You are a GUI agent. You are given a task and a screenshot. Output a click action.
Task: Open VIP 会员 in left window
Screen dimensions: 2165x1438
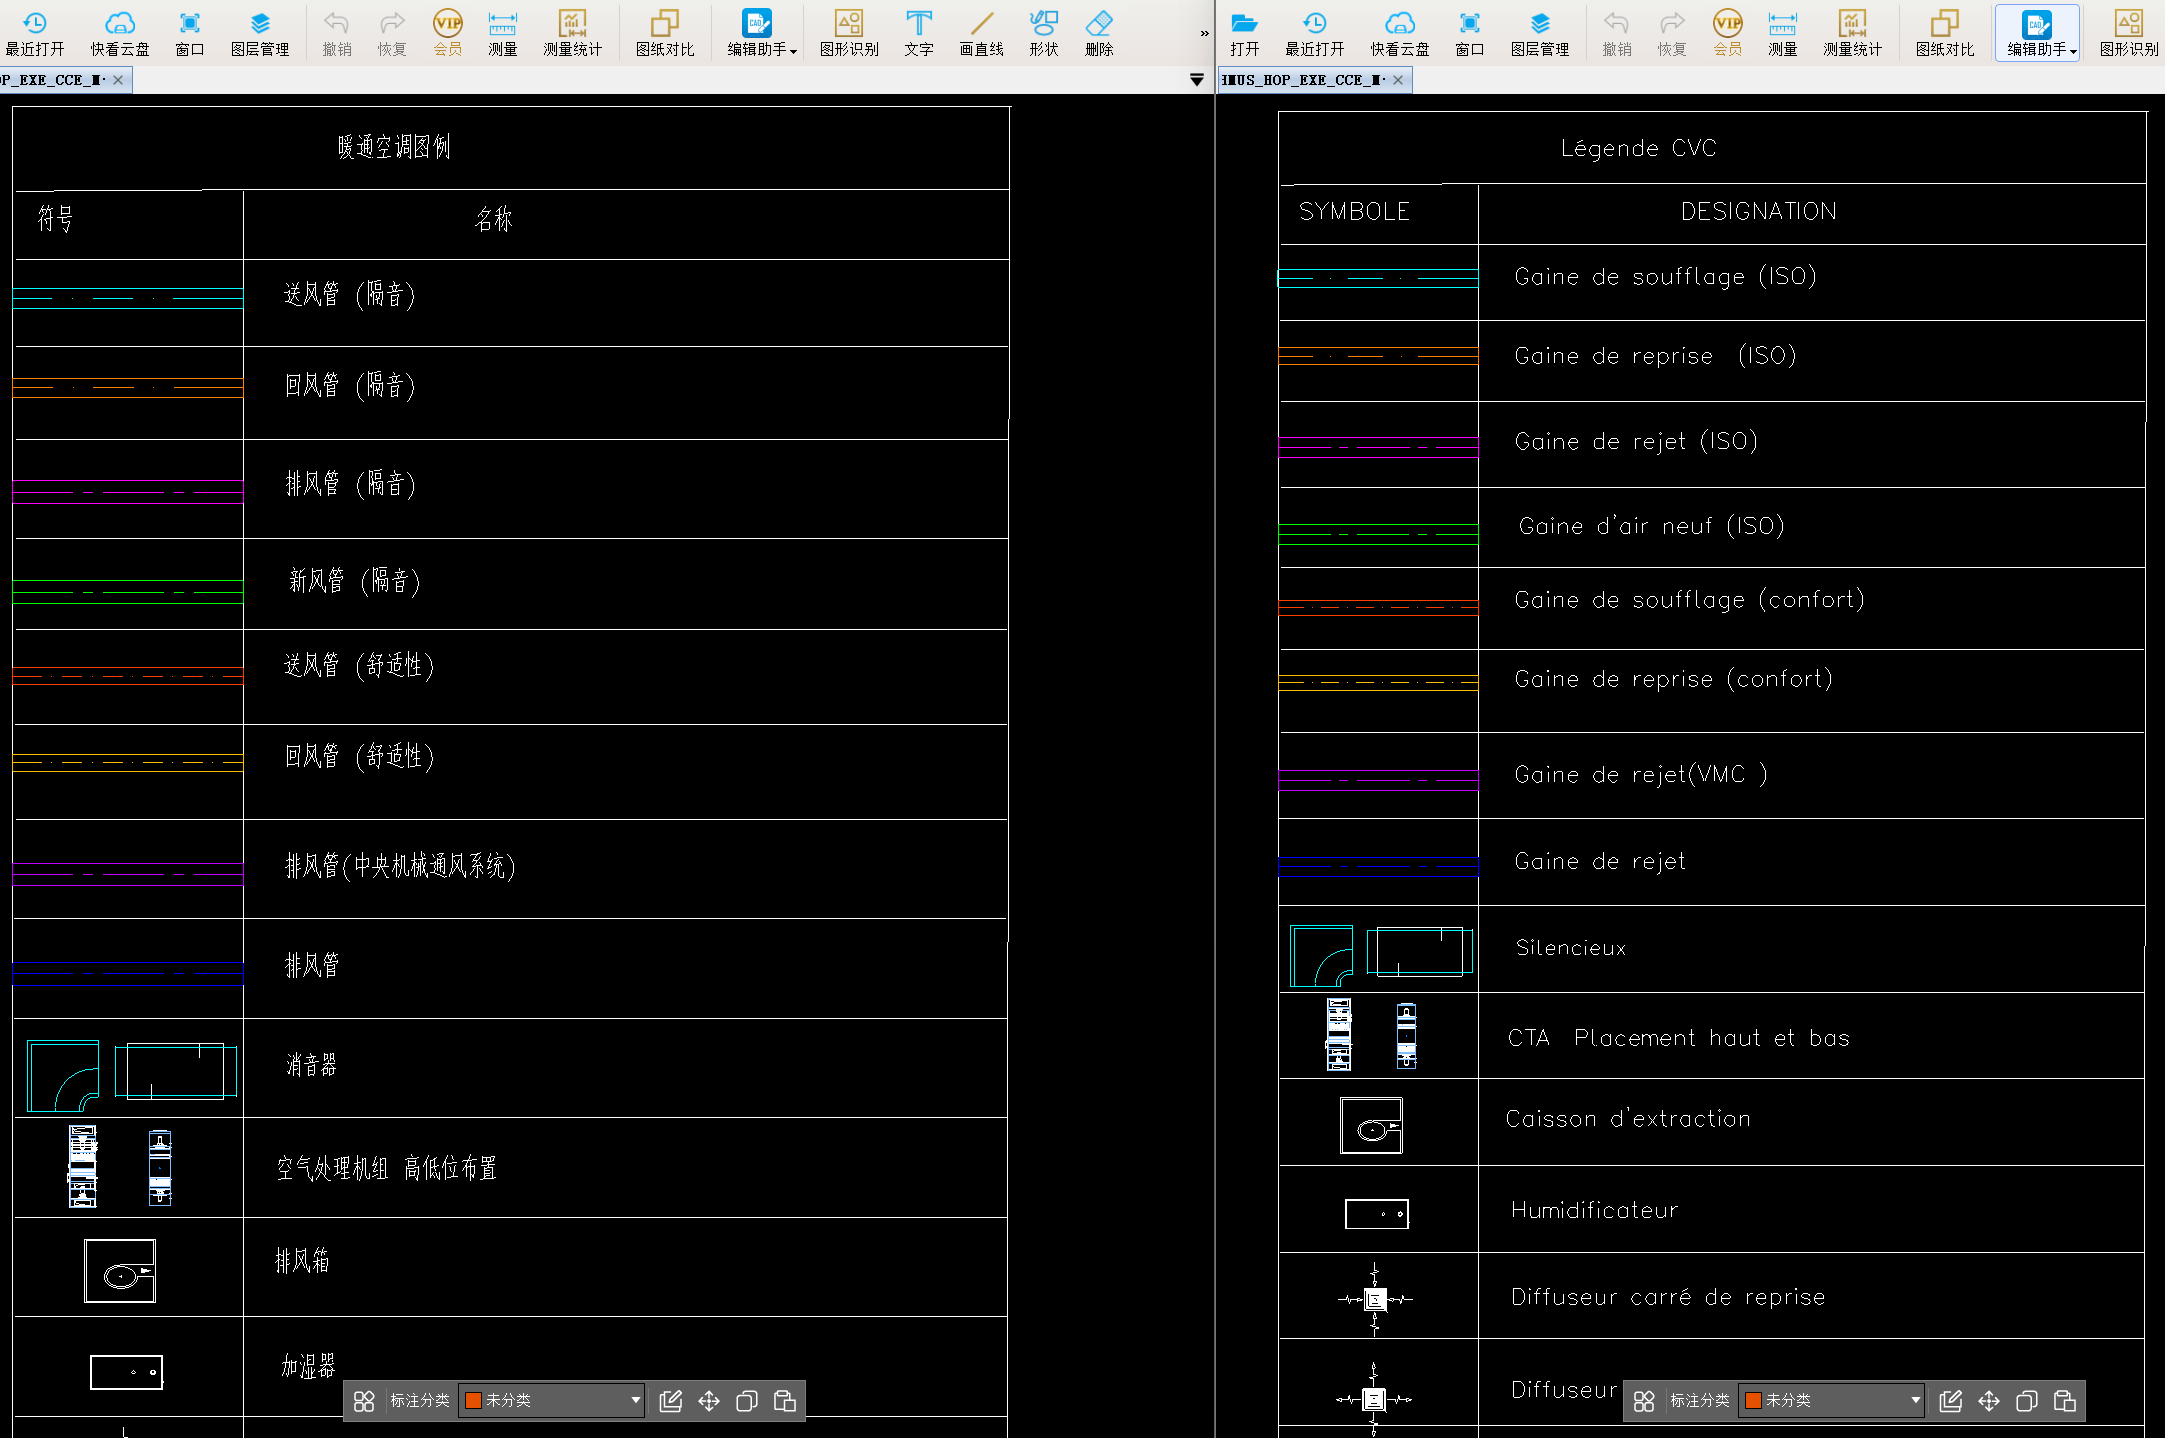(448, 33)
